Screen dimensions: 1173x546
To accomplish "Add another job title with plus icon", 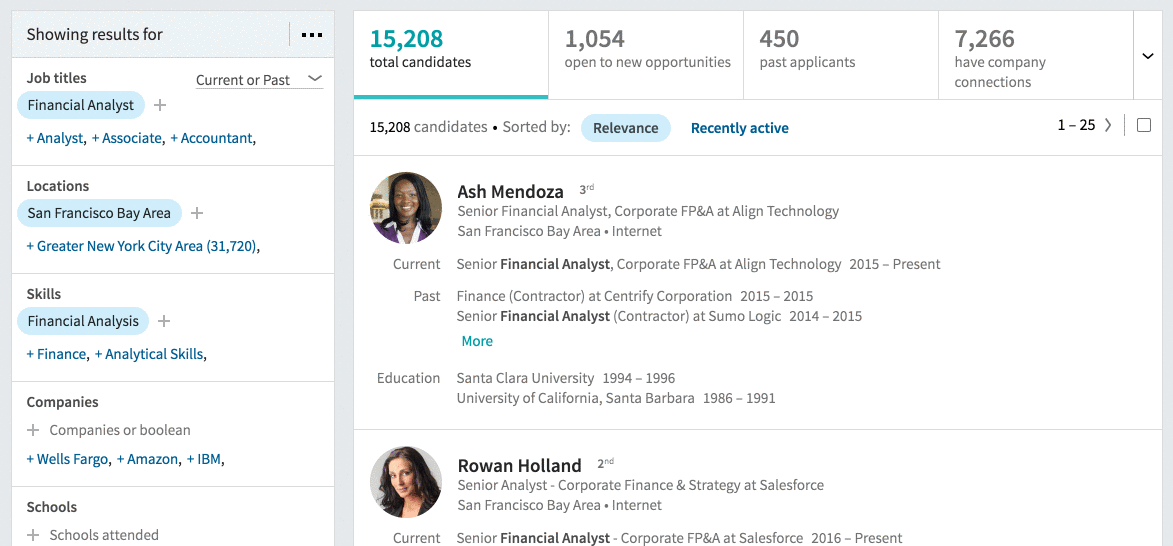I will pos(159,105).
